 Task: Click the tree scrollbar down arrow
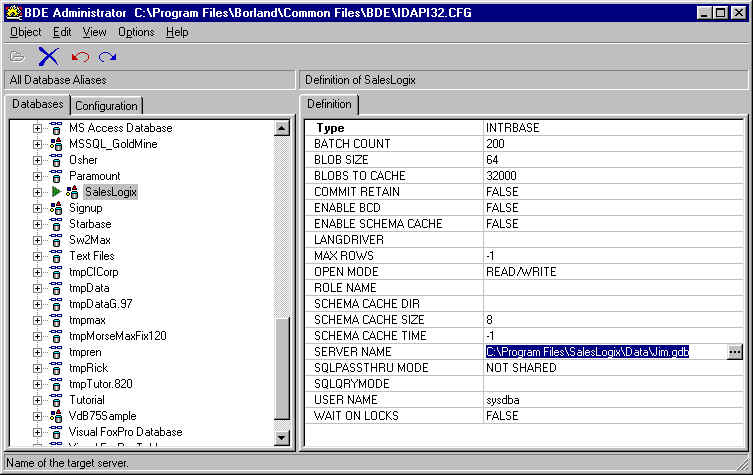point(282,438)
